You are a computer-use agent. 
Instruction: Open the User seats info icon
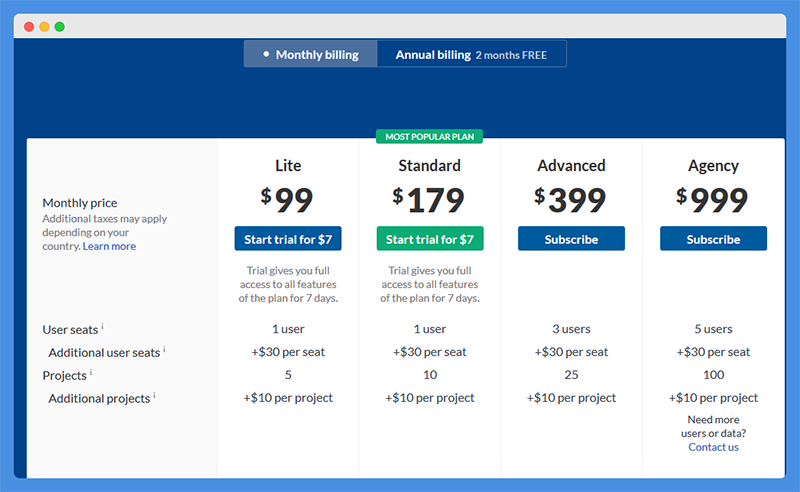(x=102, y=326)
